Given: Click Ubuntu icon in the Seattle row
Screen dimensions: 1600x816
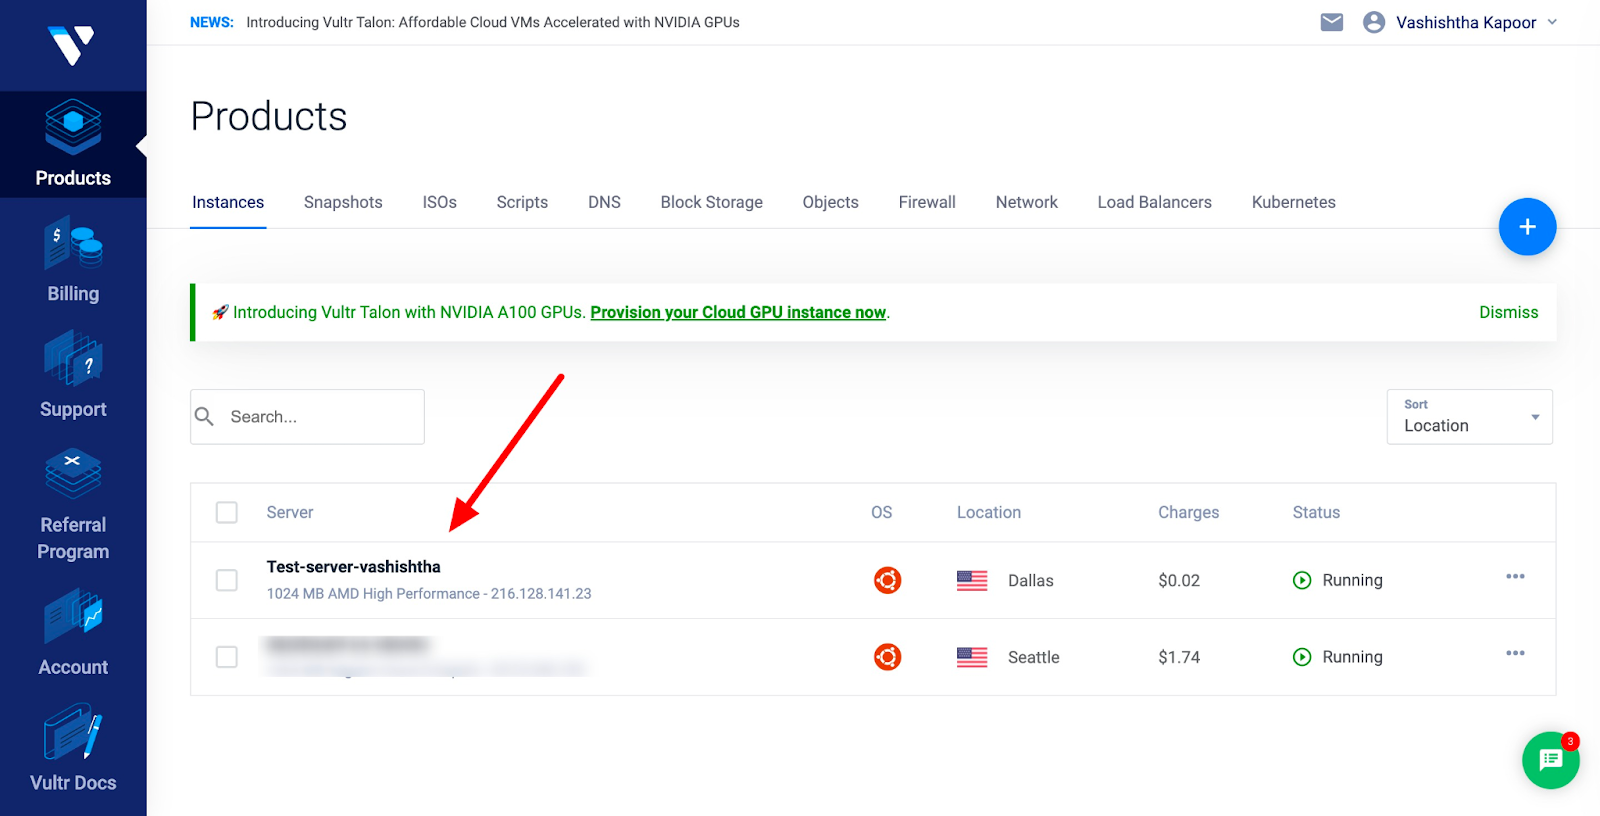Looking at the screenshot, I should click(x=887, y=657).
